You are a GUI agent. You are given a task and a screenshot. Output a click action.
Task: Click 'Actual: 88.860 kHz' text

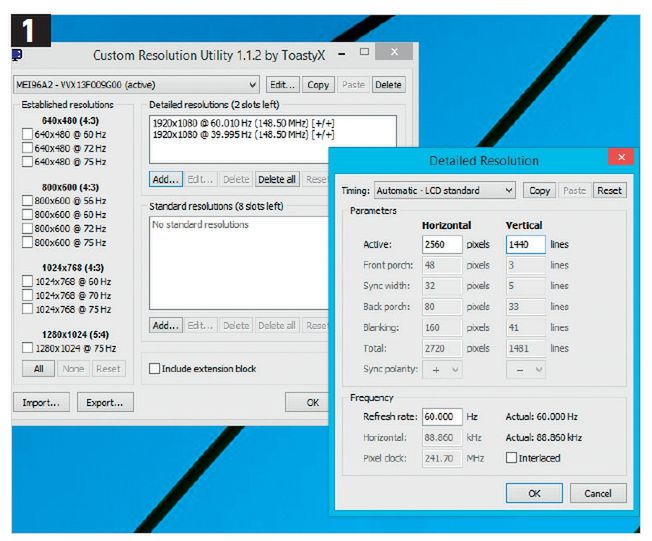point(543,437)
